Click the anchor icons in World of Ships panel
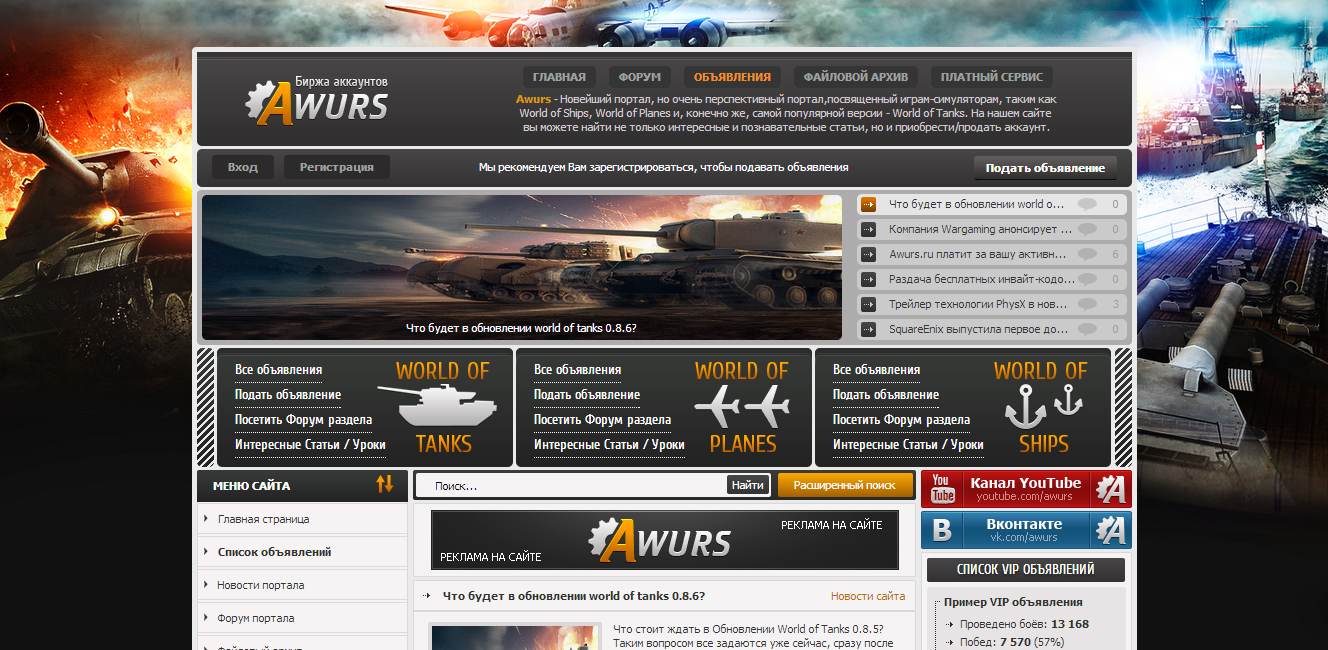Image resolution: width=1328 pixels, height=650 pixels. pos(1040,406)
